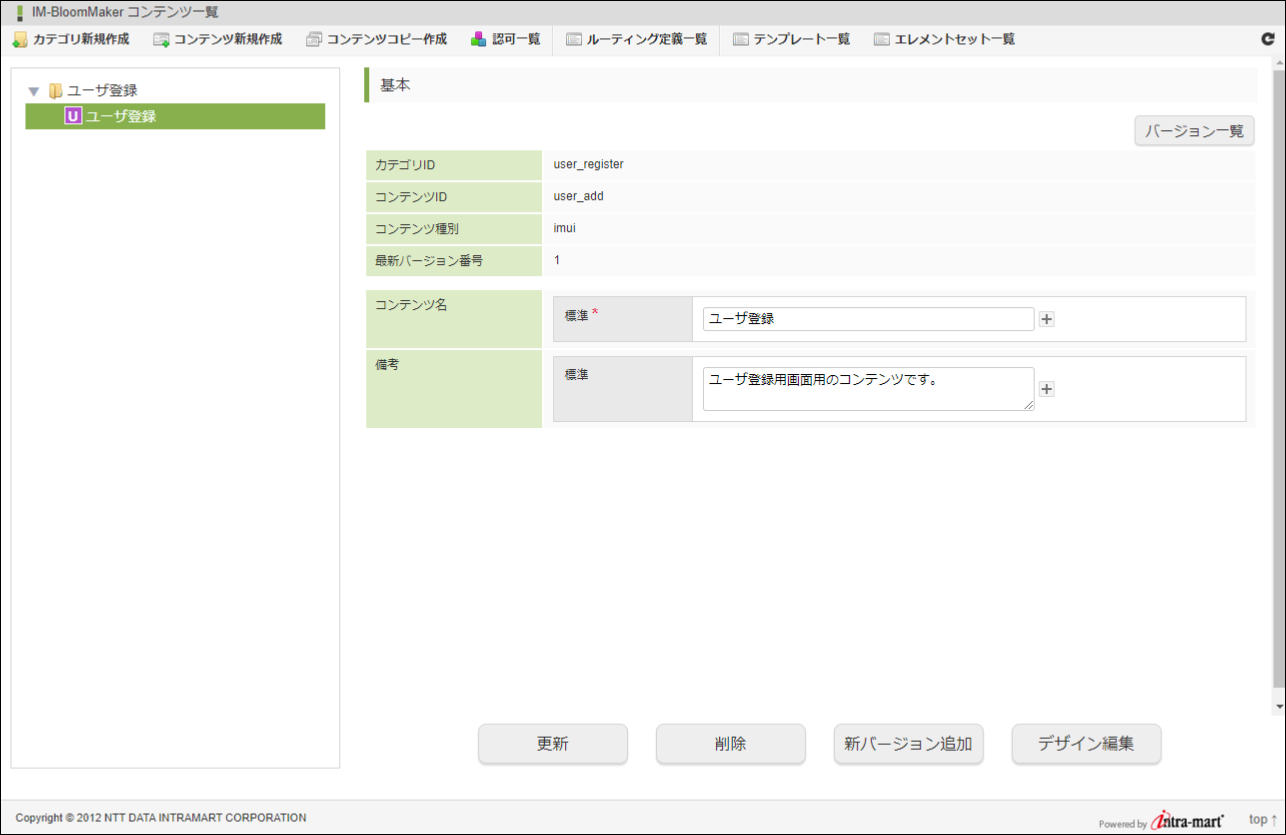Open the 認可一覧 toolbar item
This screenshot has height=835, width=1286.
[506, 40]
